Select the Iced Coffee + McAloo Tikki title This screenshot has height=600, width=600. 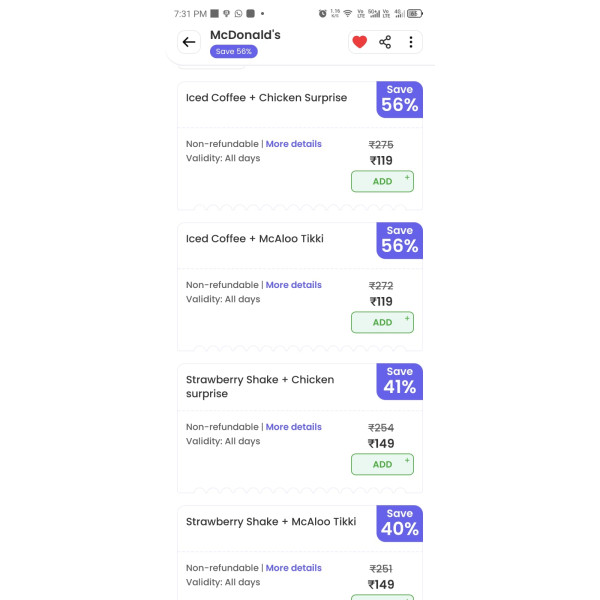255,239
